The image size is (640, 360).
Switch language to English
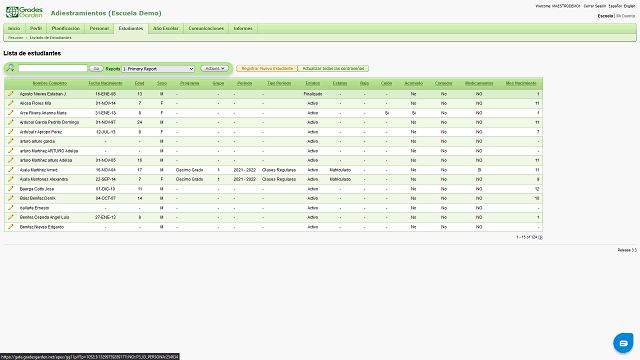[629, 6]
